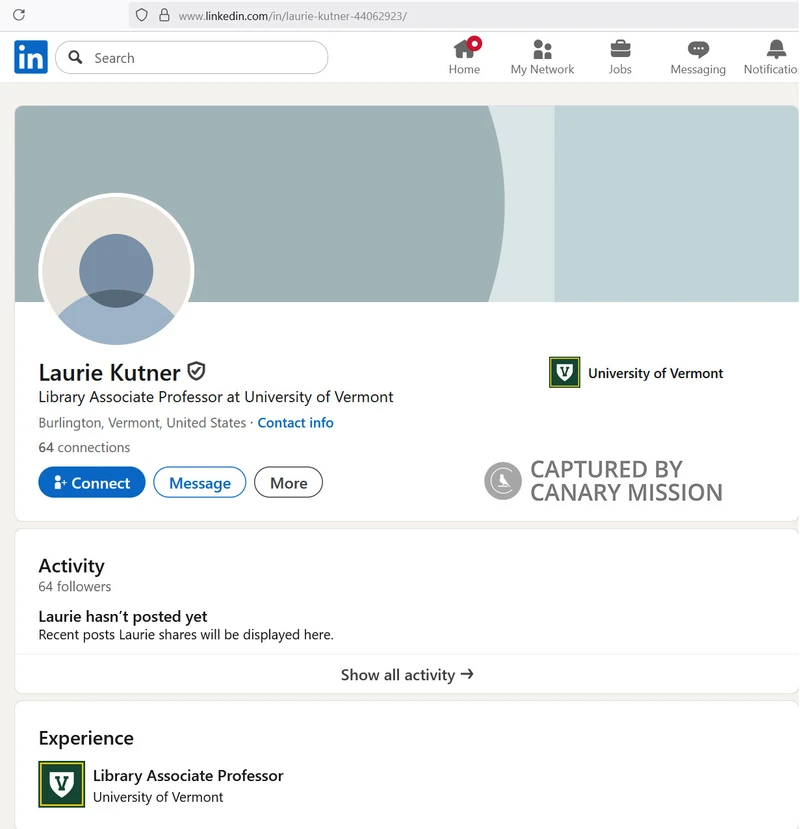Screen dimensions: 800x829
Task: Click the shield icon in address bar
Action: click(x=141, y=15)
